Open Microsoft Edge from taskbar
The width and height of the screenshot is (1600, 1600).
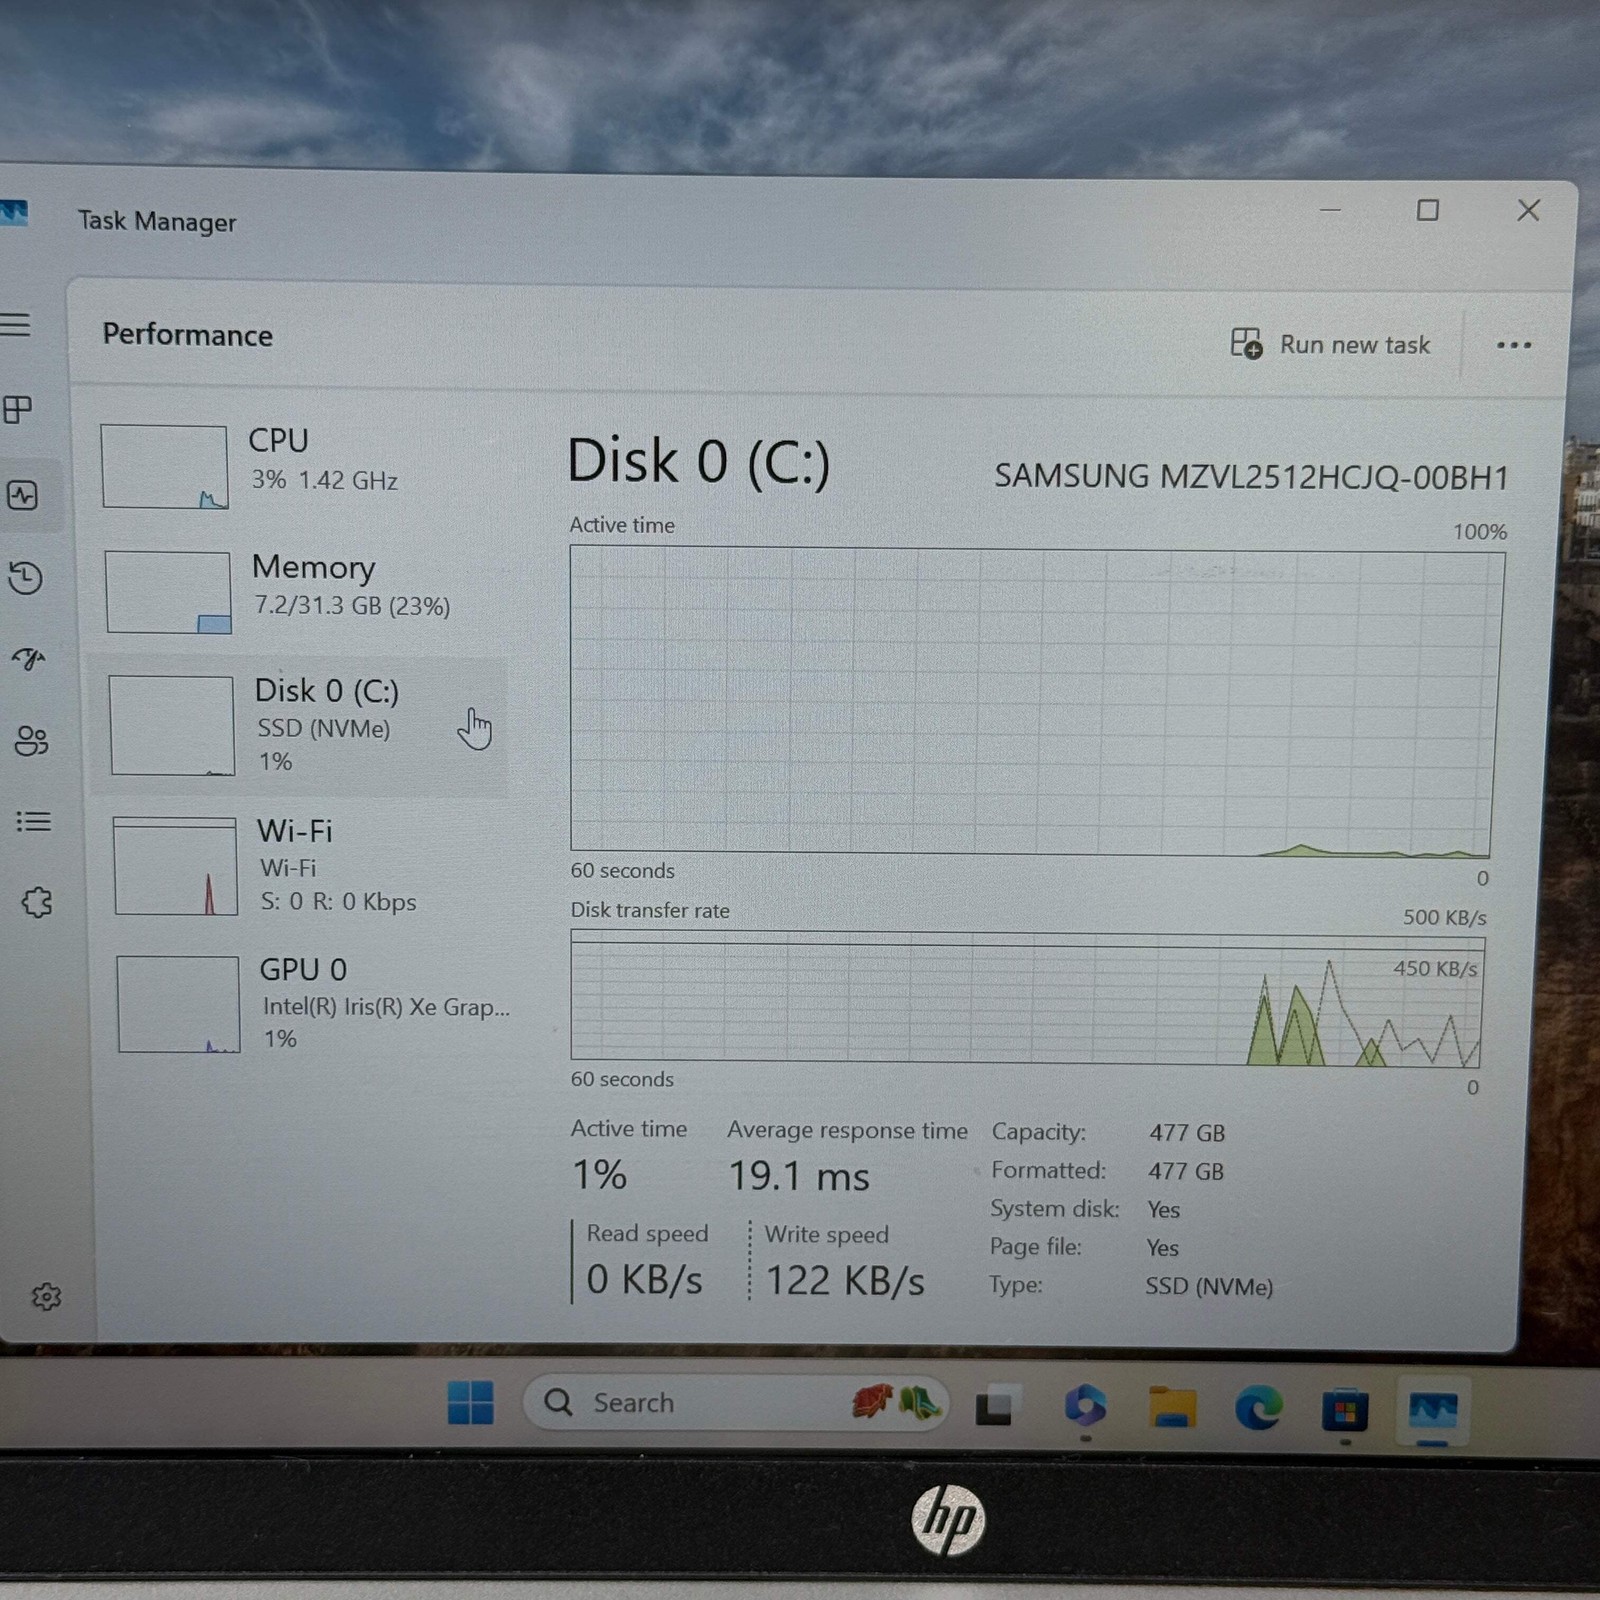[x=1258, y=1409]
